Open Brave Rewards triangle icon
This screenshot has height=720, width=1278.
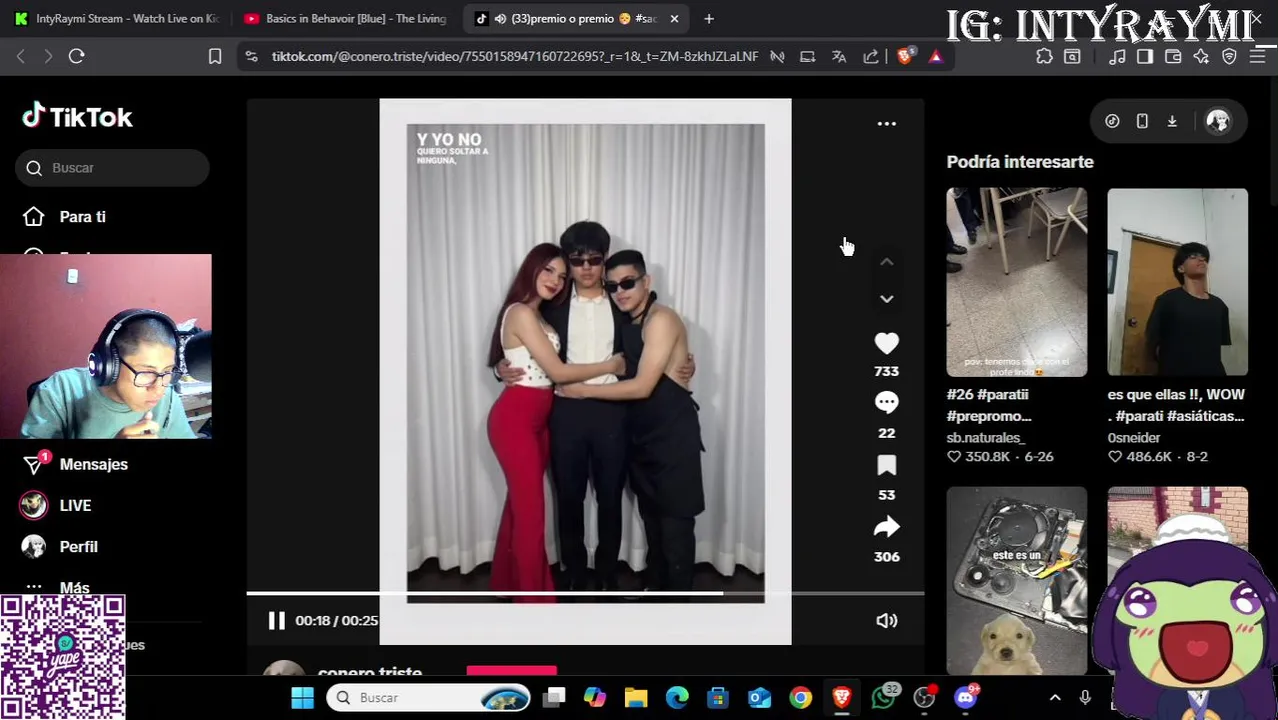pyautogui.click(x=936, y=56)
